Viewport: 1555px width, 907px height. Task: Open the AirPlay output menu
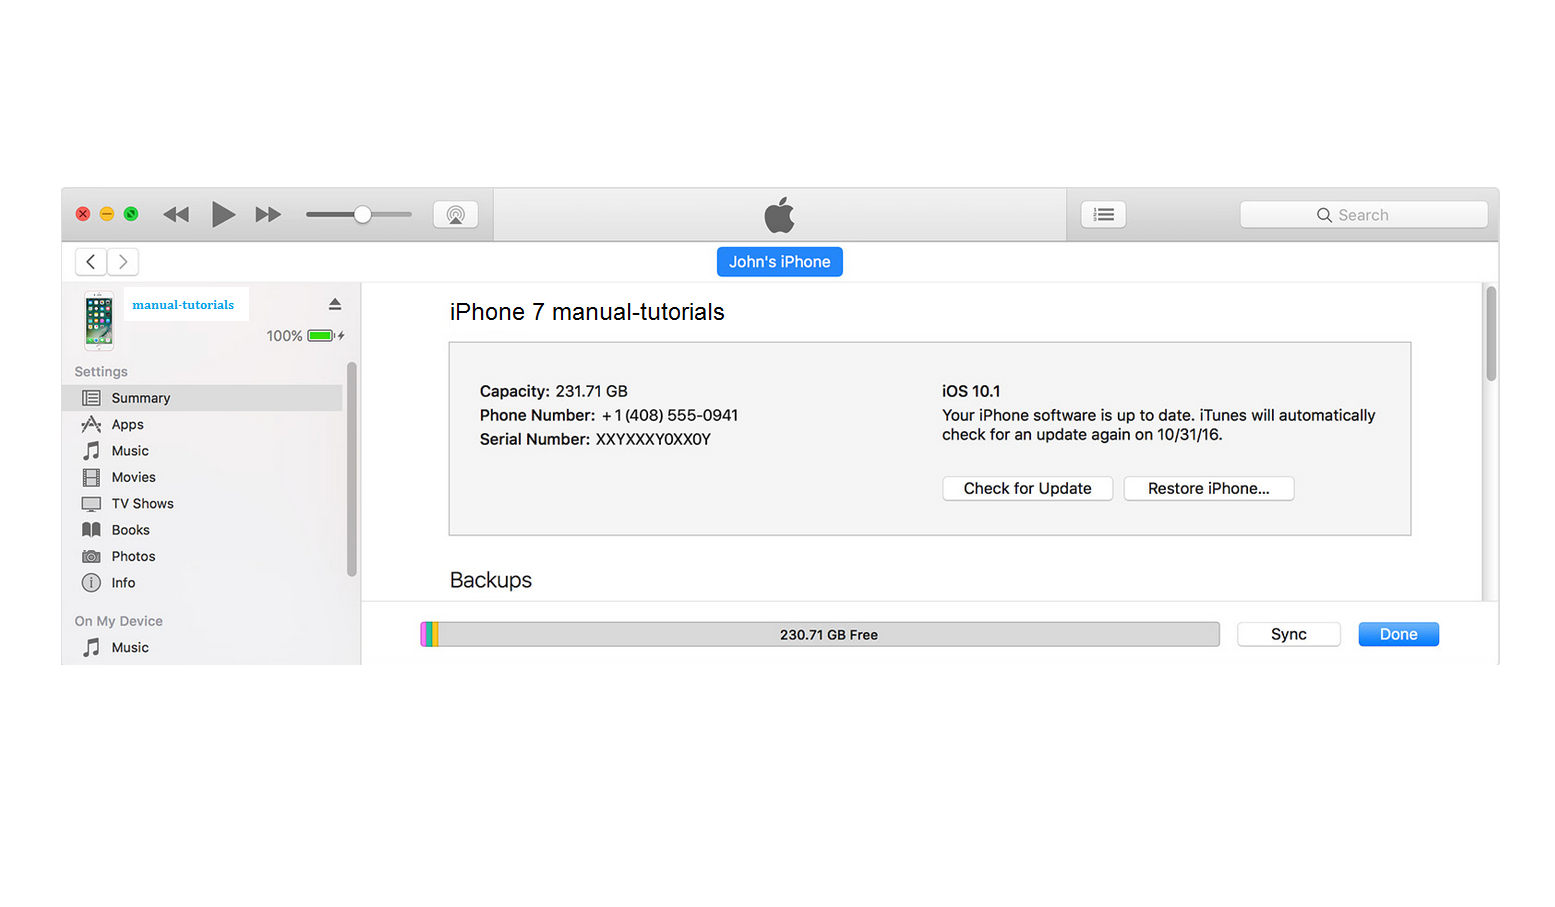(455, 214)
